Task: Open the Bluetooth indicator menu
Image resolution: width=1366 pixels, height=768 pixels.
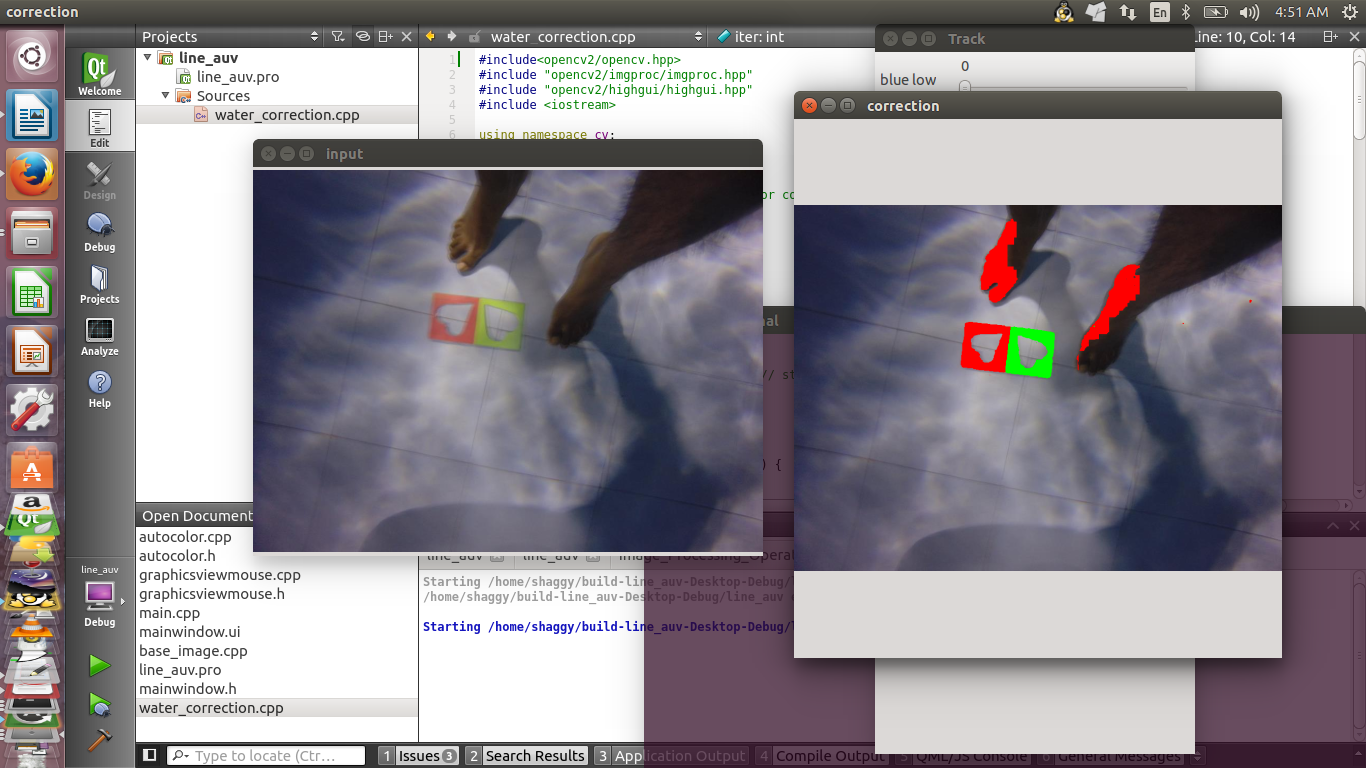Action: [x=1186, y=12]
